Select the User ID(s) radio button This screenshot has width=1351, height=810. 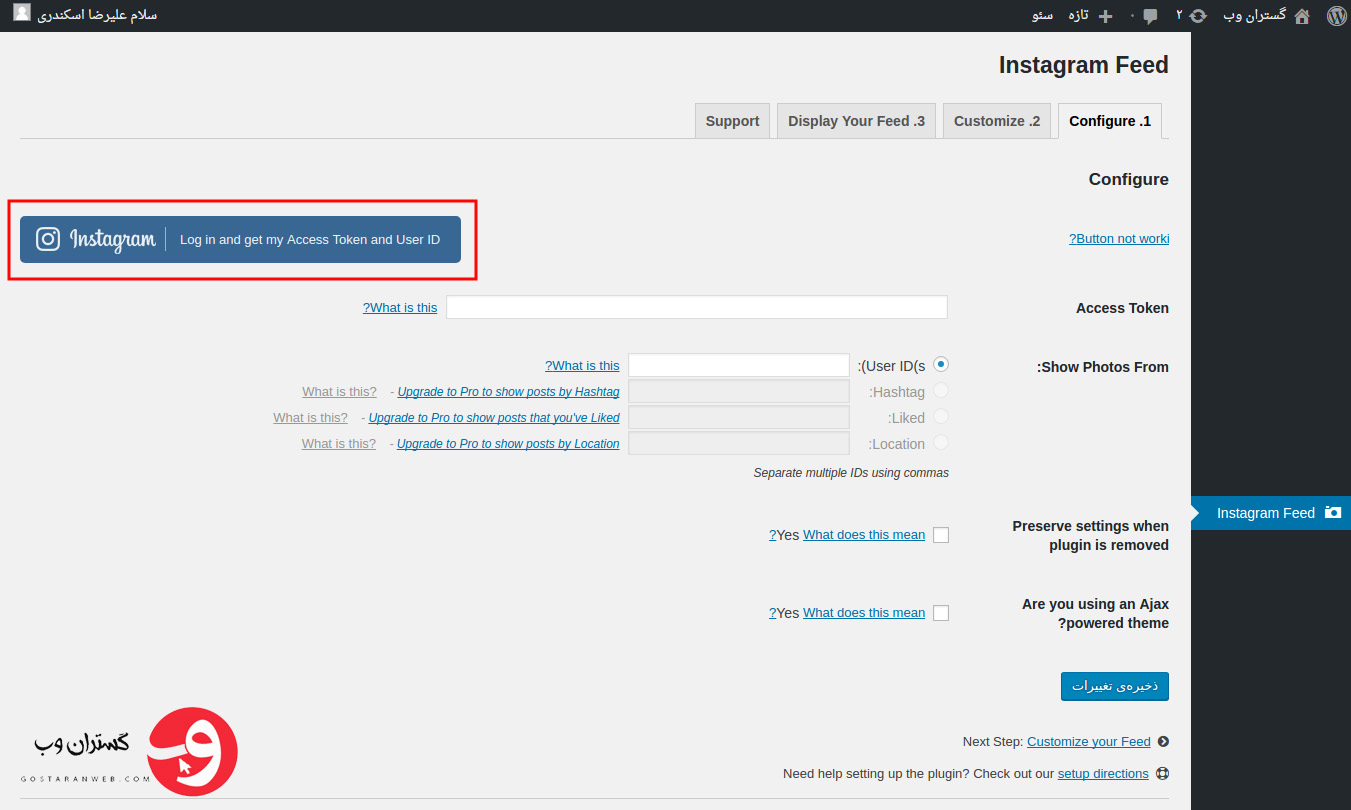pyautogui.click(x=940, y=365)
